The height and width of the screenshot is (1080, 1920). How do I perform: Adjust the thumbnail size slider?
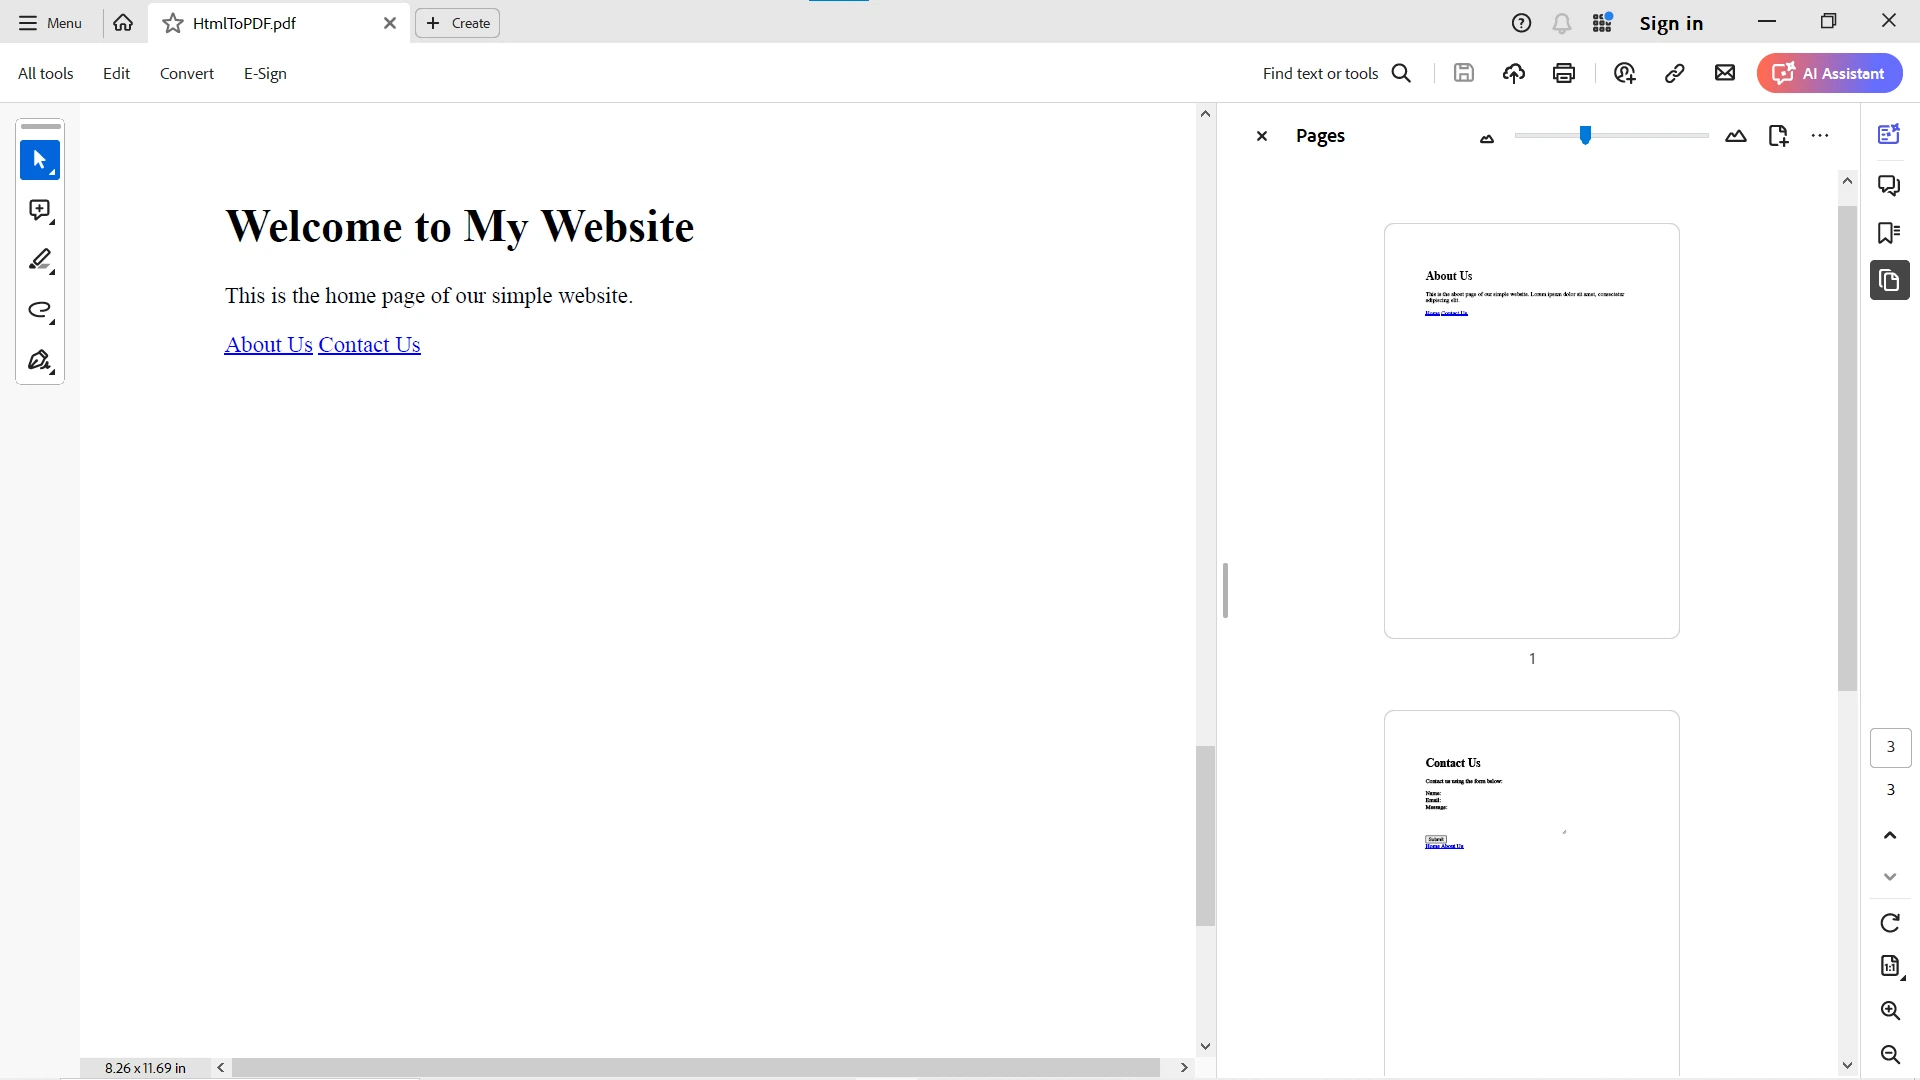1585,136
